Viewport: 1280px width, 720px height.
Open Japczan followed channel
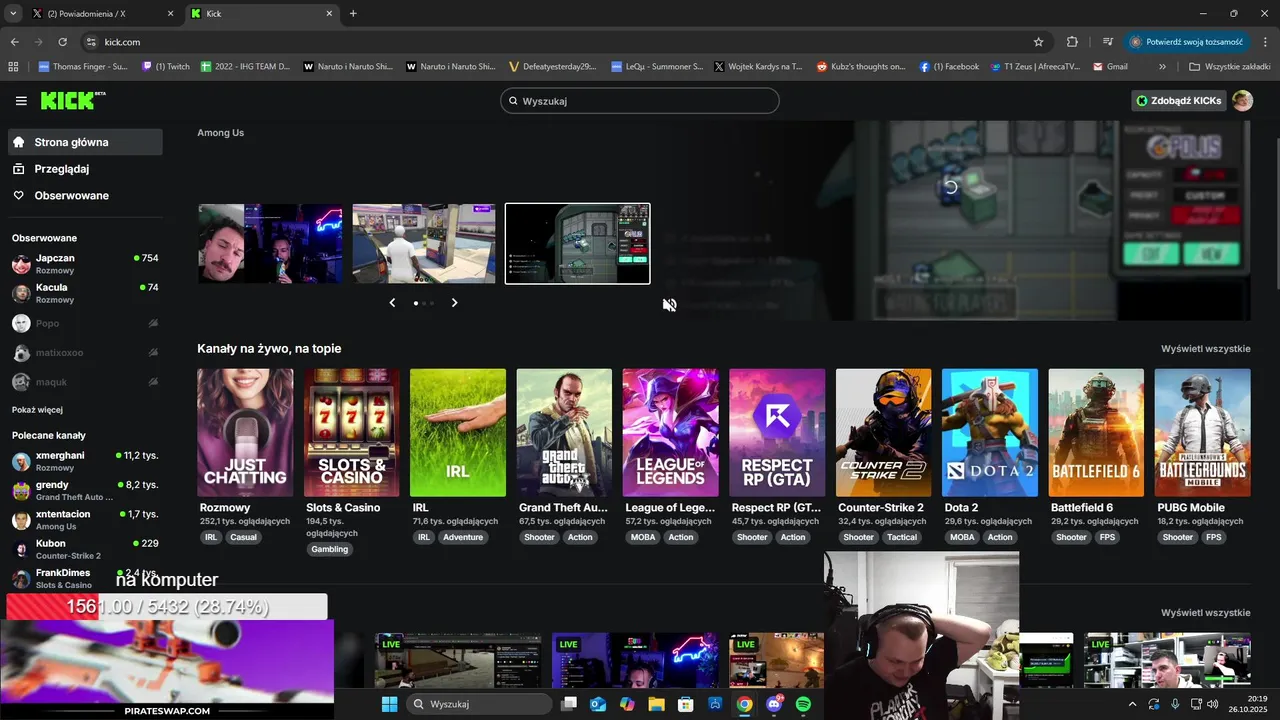[85, 264]
